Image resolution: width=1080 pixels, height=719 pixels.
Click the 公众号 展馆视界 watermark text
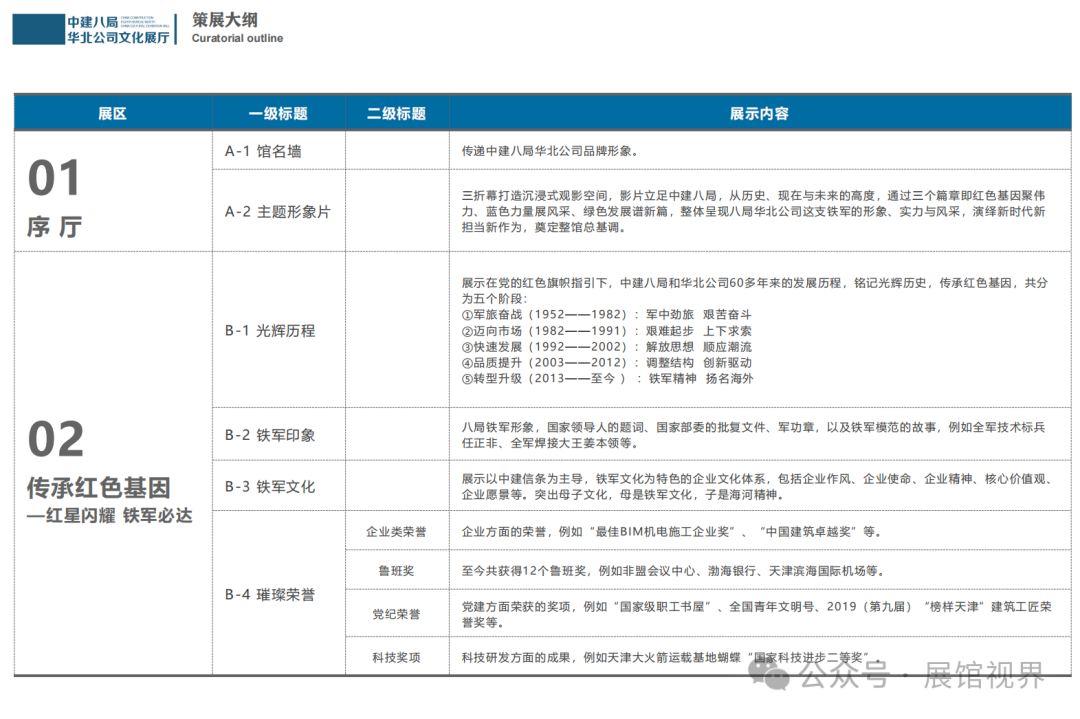(922, 677)
